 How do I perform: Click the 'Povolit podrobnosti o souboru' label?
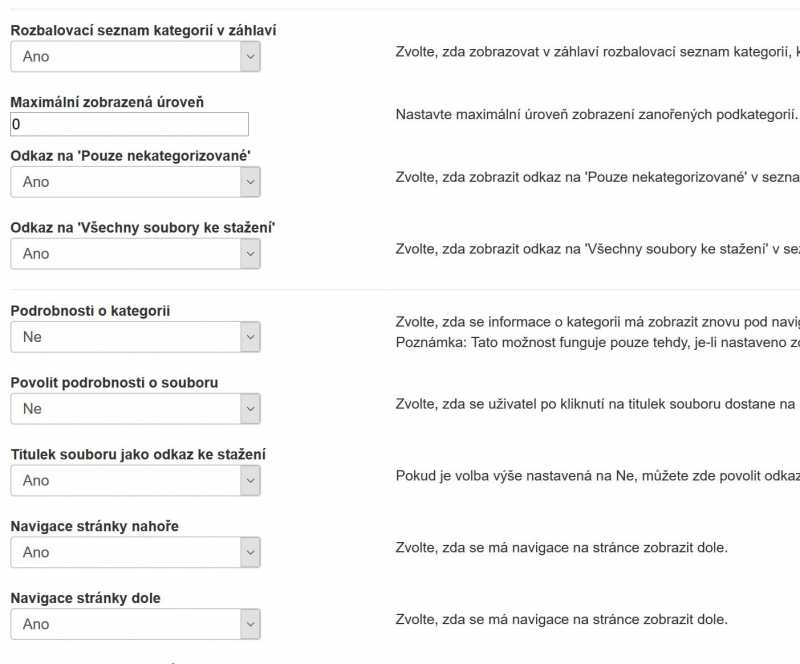(x=114, y=383)
